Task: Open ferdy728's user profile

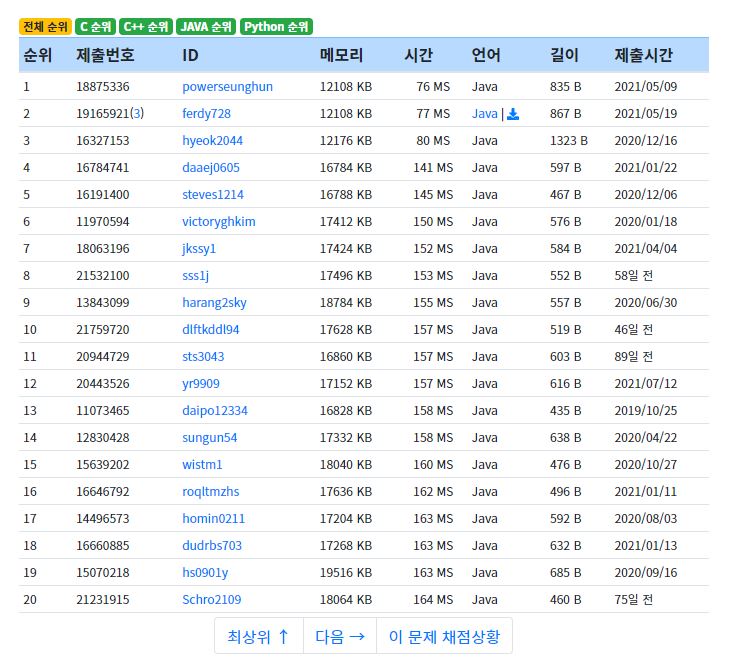Action: coord(206,114)
